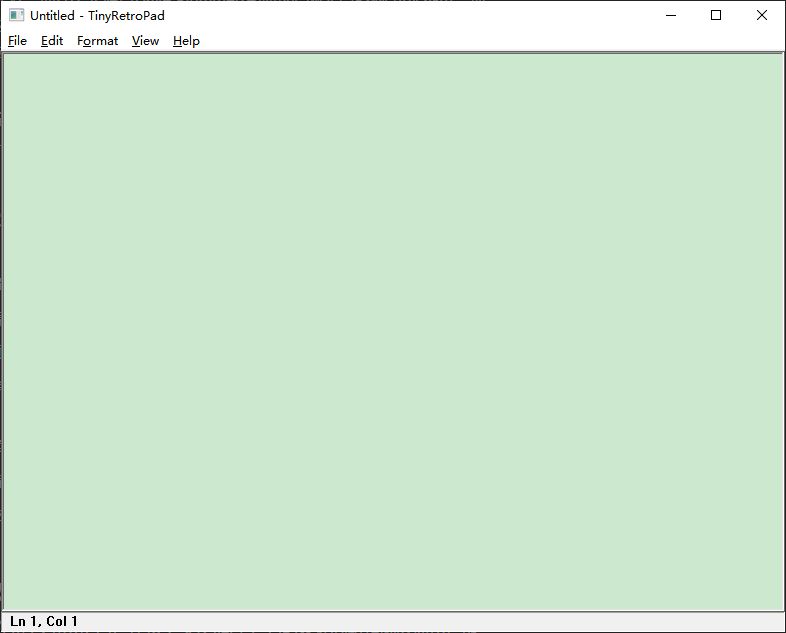Click the 'Untitled - TinyRetroPad' window title
The height and width of the screenshot is (633, 786).
(97, 16)
